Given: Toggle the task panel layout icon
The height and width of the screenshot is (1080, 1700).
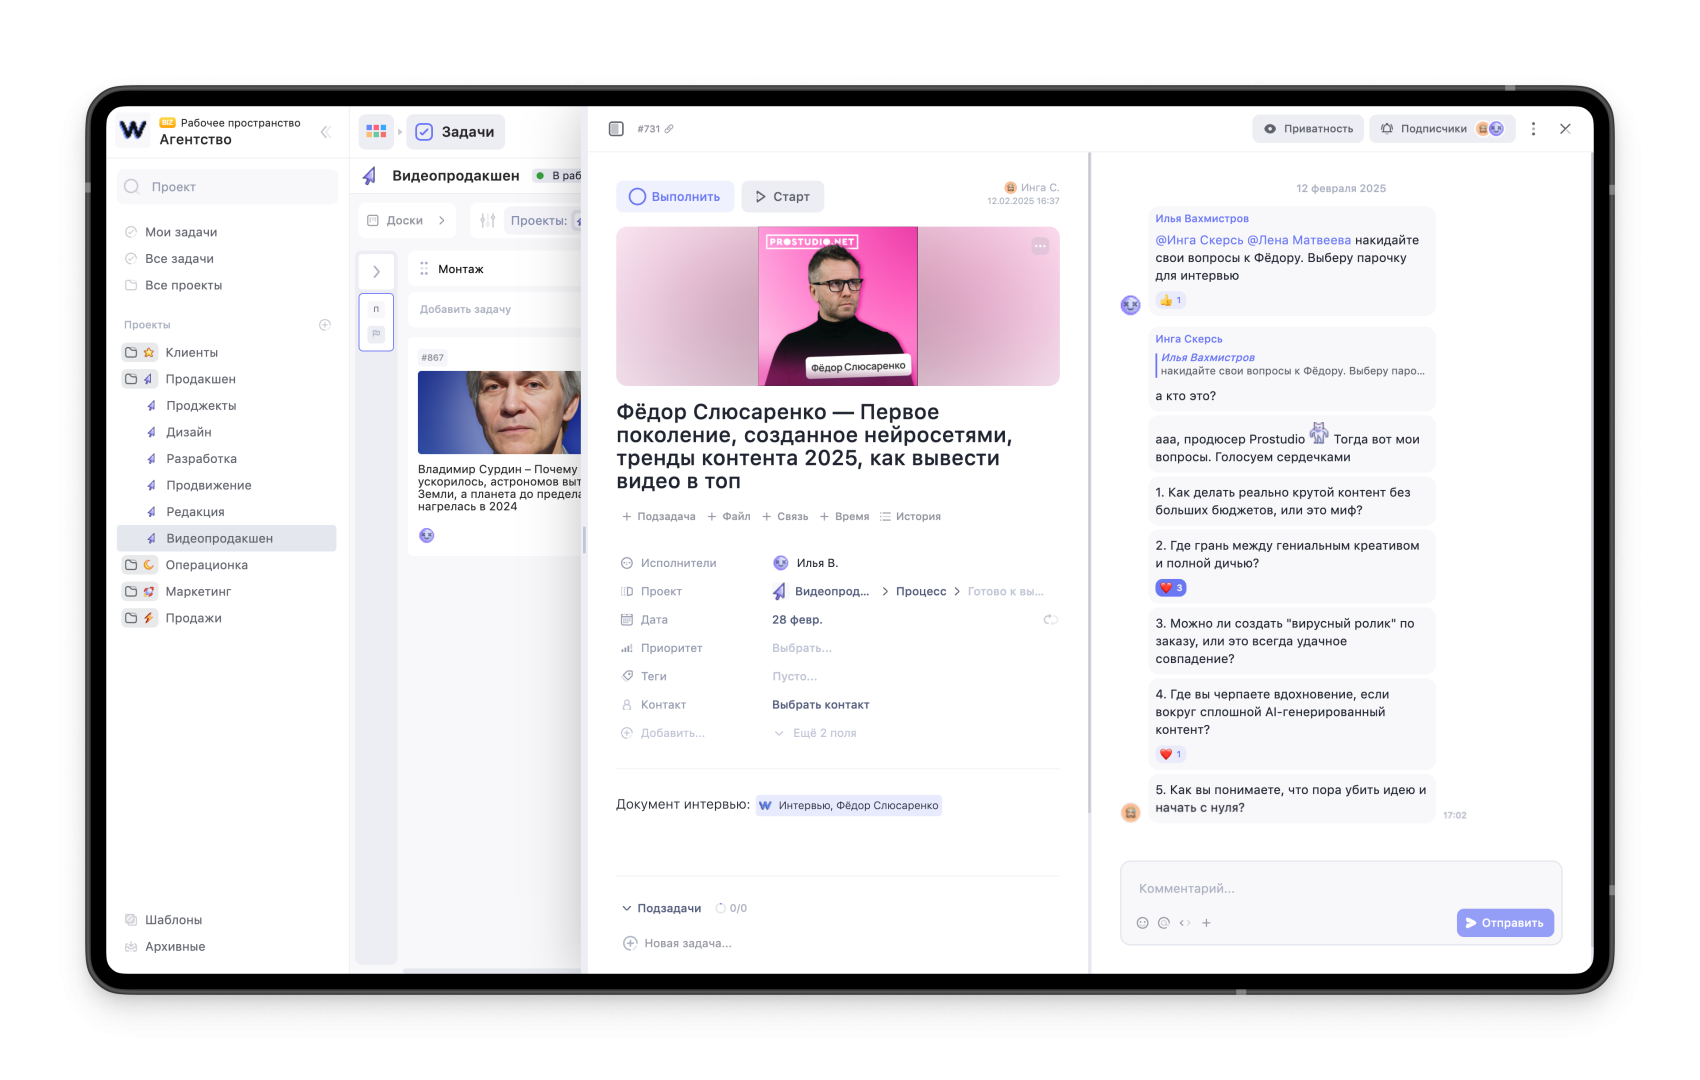Looking at the screenshot, I should pyautogui.click(x=616, y=129).
